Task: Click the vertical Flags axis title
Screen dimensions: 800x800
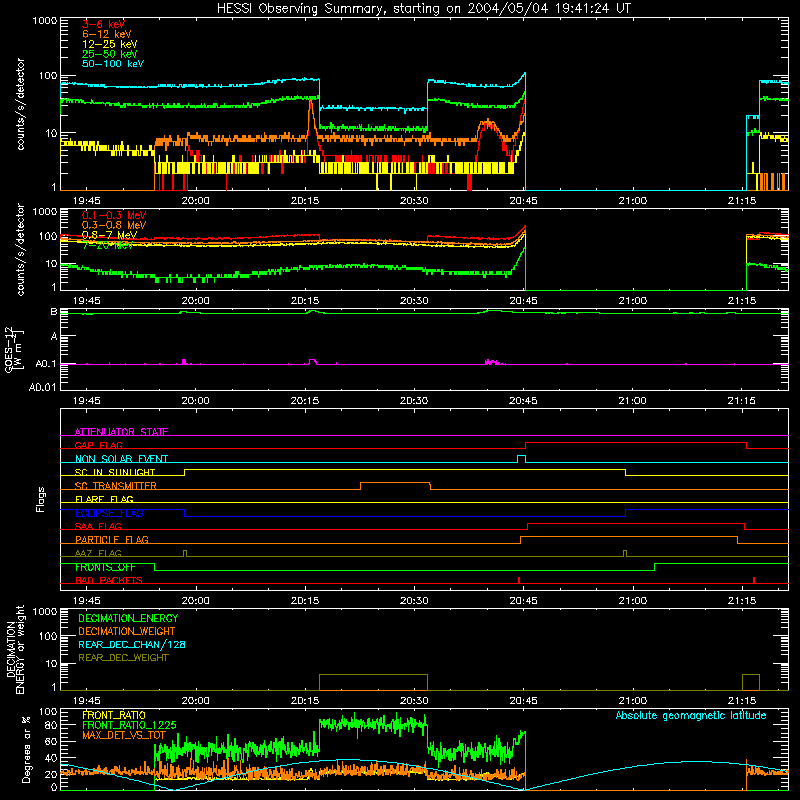Action: (40, 499)
